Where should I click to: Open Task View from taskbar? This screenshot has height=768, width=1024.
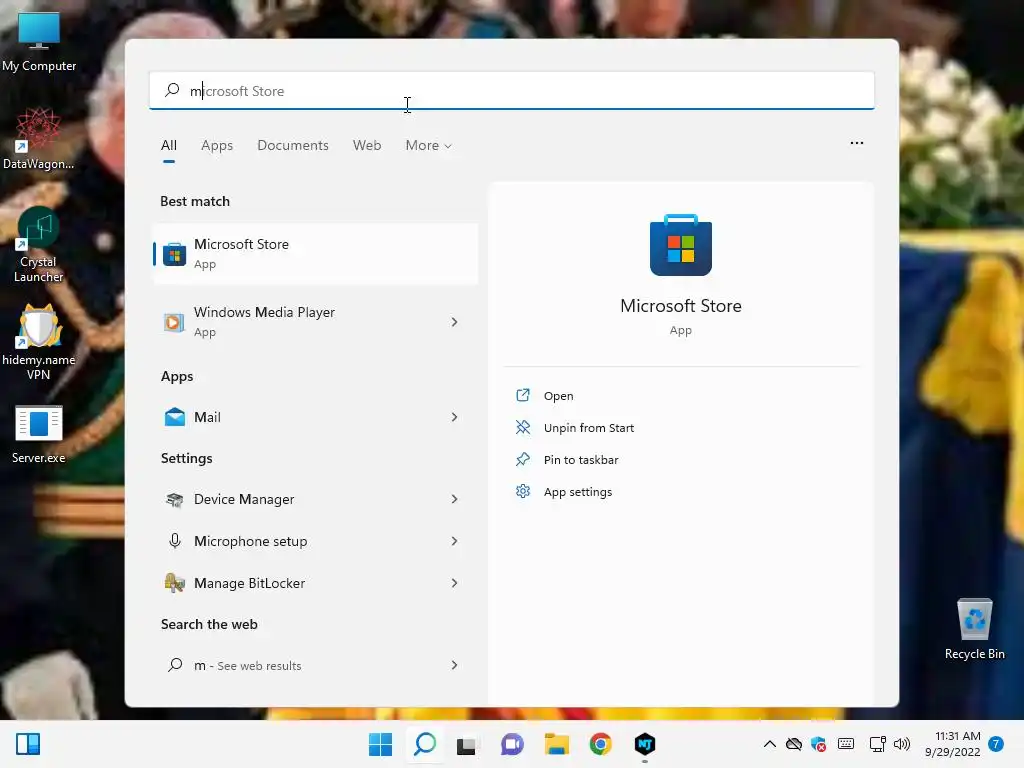pyautogui.click(x=467, y=744)
